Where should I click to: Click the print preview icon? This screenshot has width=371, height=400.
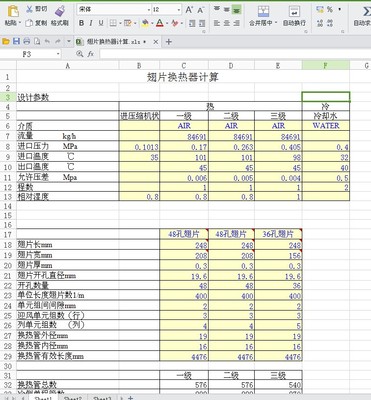37,41
